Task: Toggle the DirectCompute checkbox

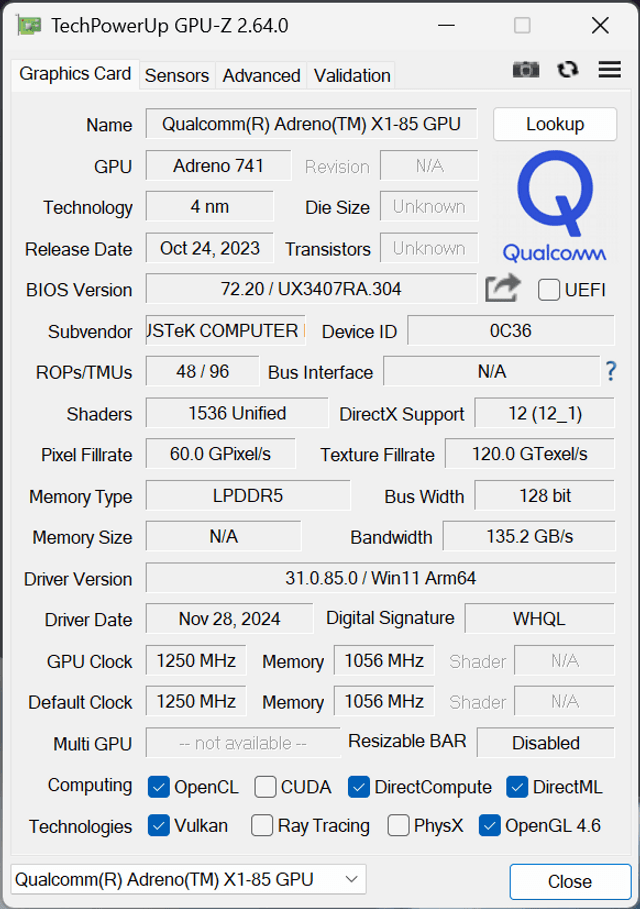Action: click(x=358, y=787)
